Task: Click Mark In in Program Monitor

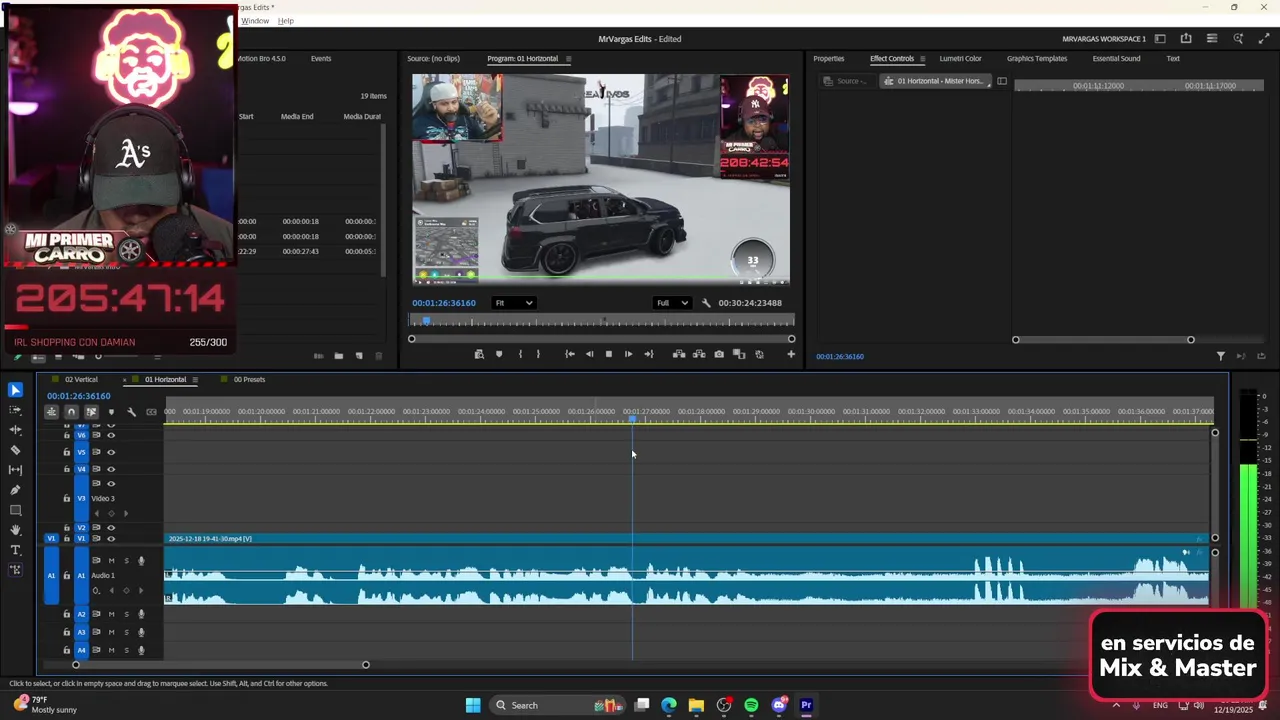Action: click(520, 354)
